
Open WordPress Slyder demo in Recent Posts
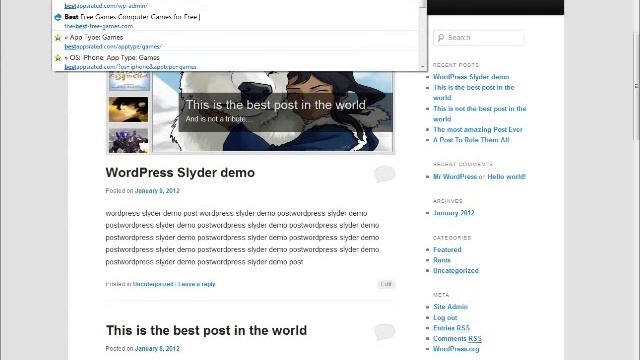[471, 77]
